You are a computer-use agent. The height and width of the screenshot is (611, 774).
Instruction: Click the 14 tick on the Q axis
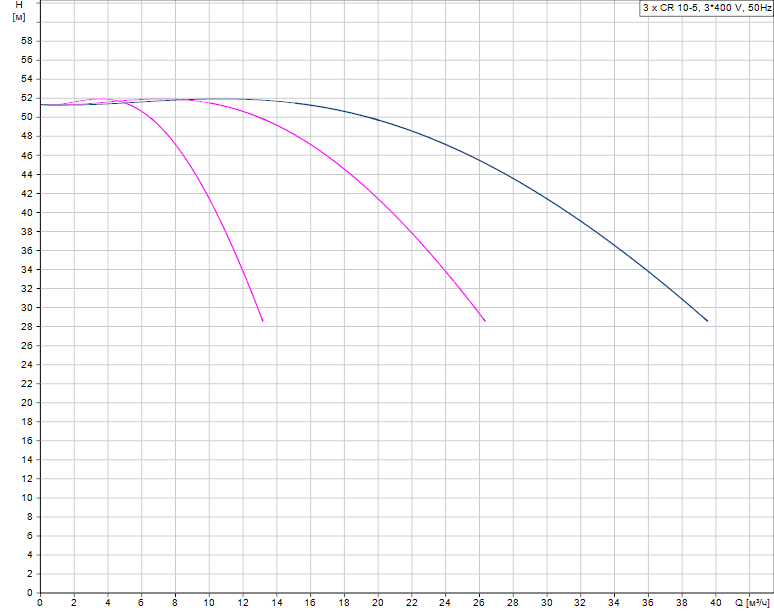[x=277, y=603]
